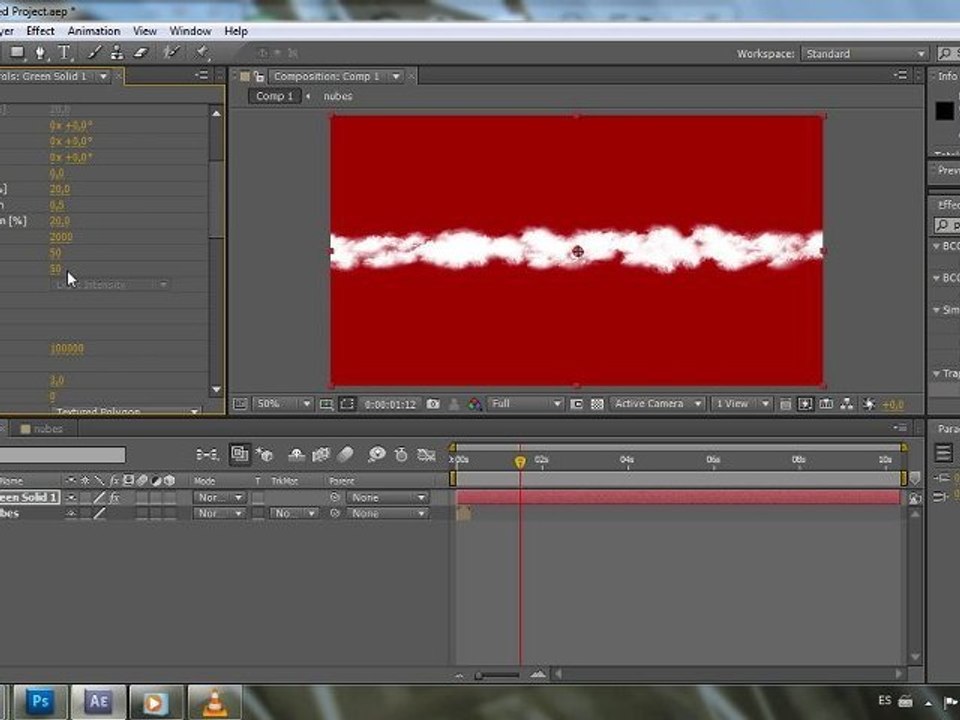Open blending Mode dropdown for Green Solid 1
The height and width of the screenshot is (720, 960).
pos(219,497)
